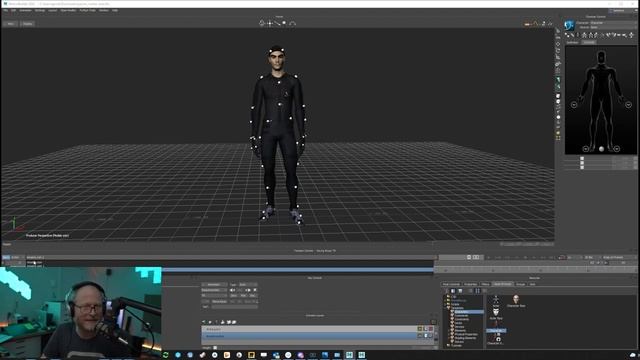Click the Zero button in Key Controls

click(x=234, y=296)
